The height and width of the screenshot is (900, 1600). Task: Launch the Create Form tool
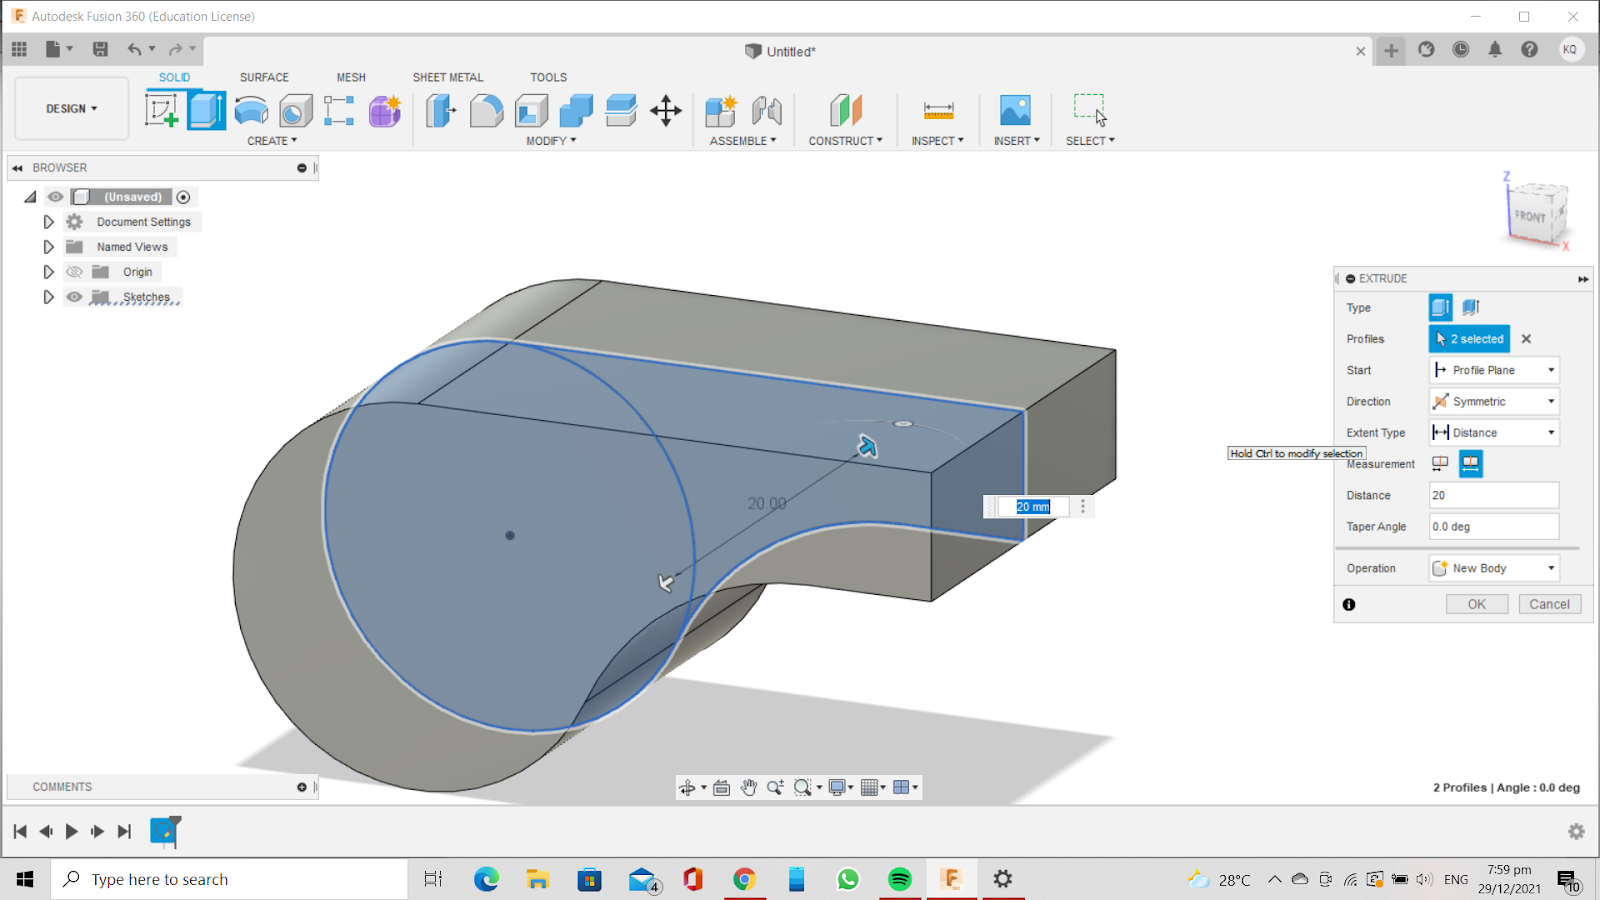[x=385, y=110]
